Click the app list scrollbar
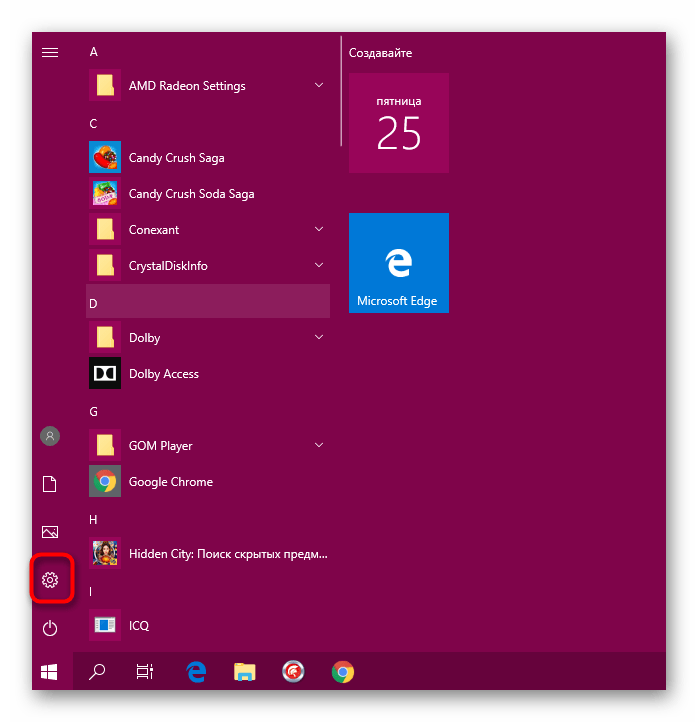The image size is (698, 722). [341, 91]
